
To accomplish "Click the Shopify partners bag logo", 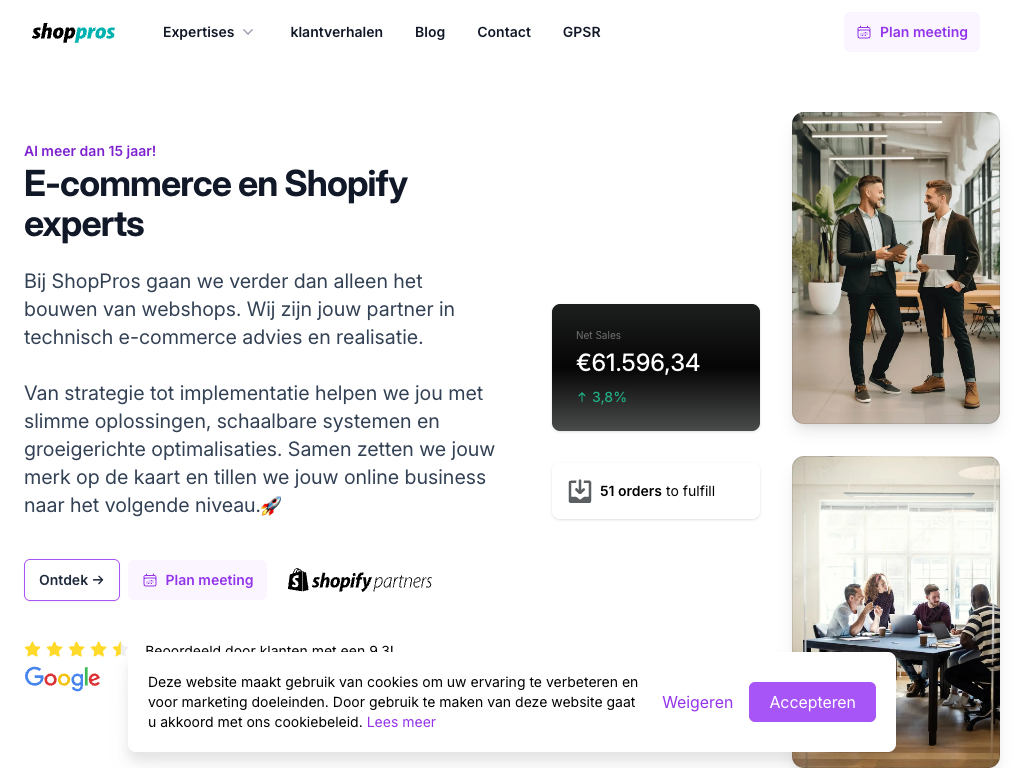I will (298, 580).
